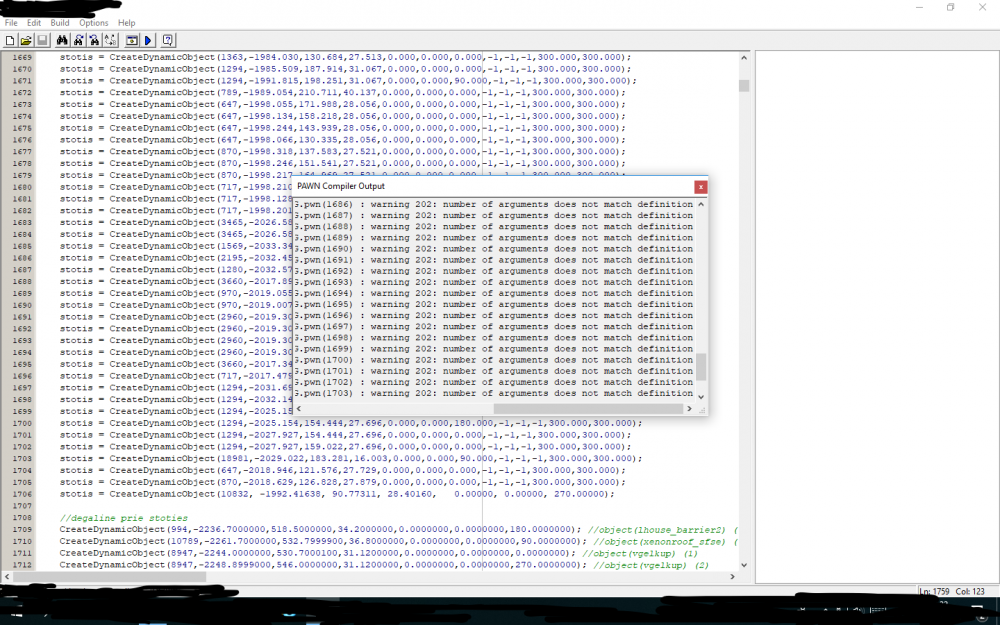Click the compiler output scroll-right arrow
Viewport: 1000px width, 625px height.
[x=689, y=409]
